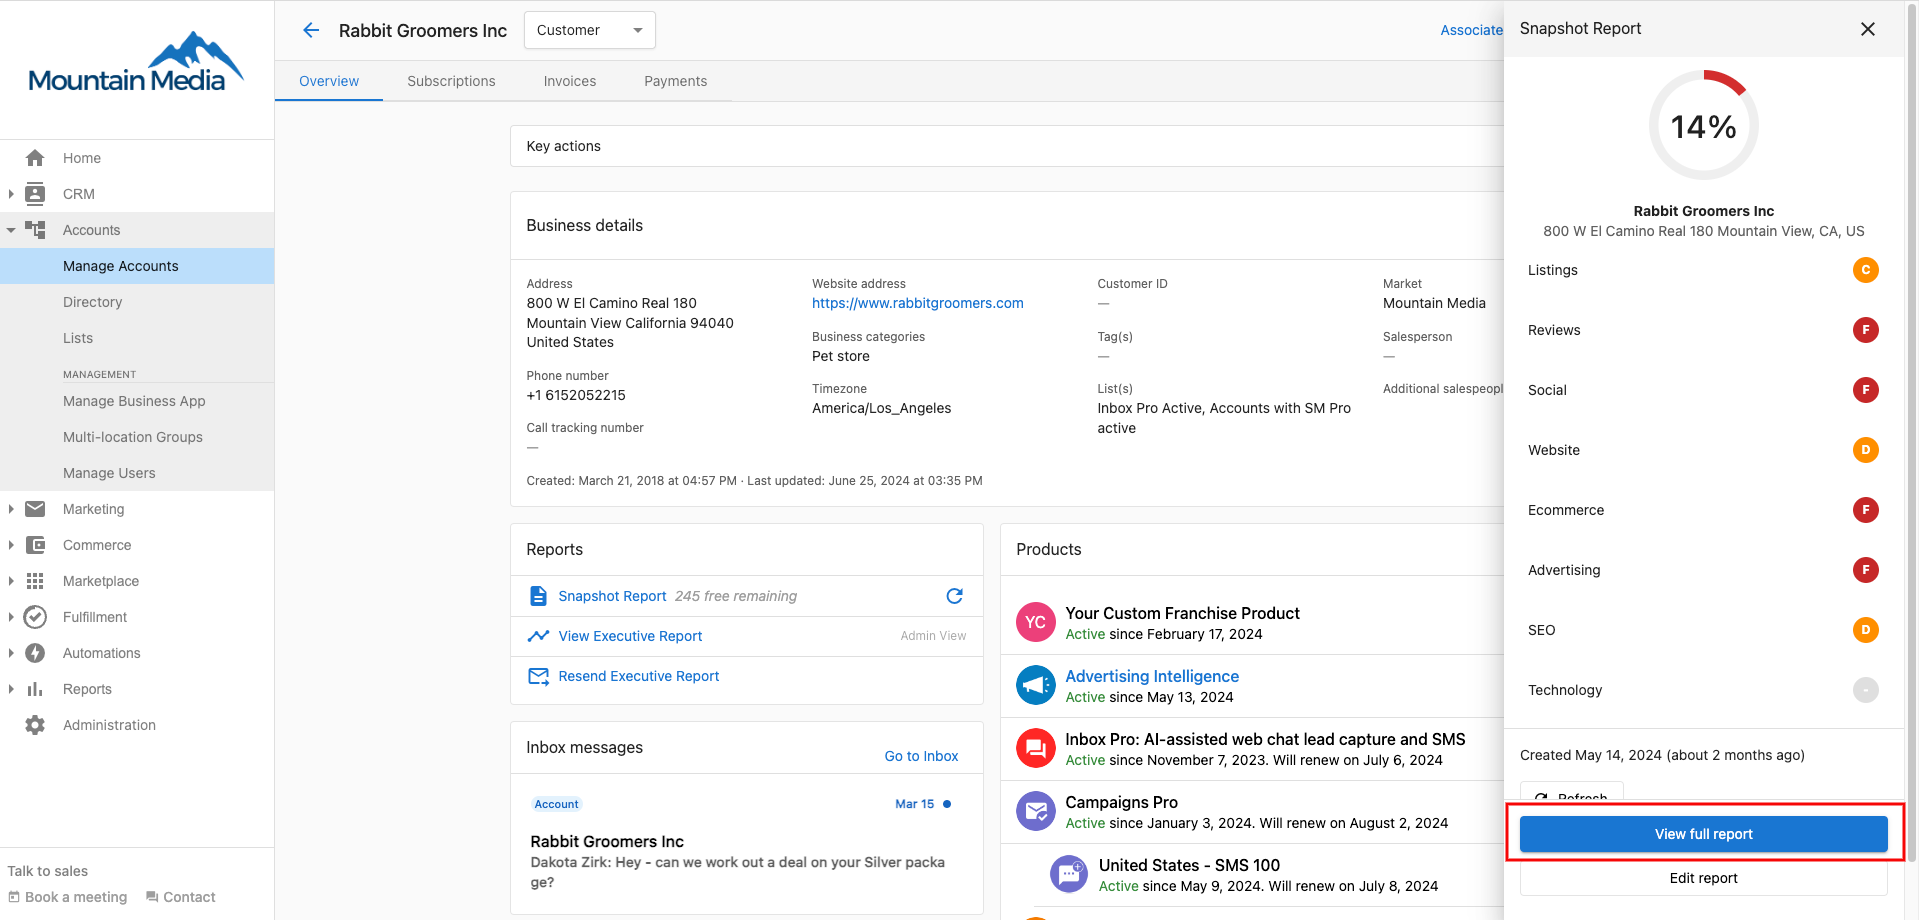1919x920 pixels.
Task: Open Lists in sidebar
Action: (137, 338)
